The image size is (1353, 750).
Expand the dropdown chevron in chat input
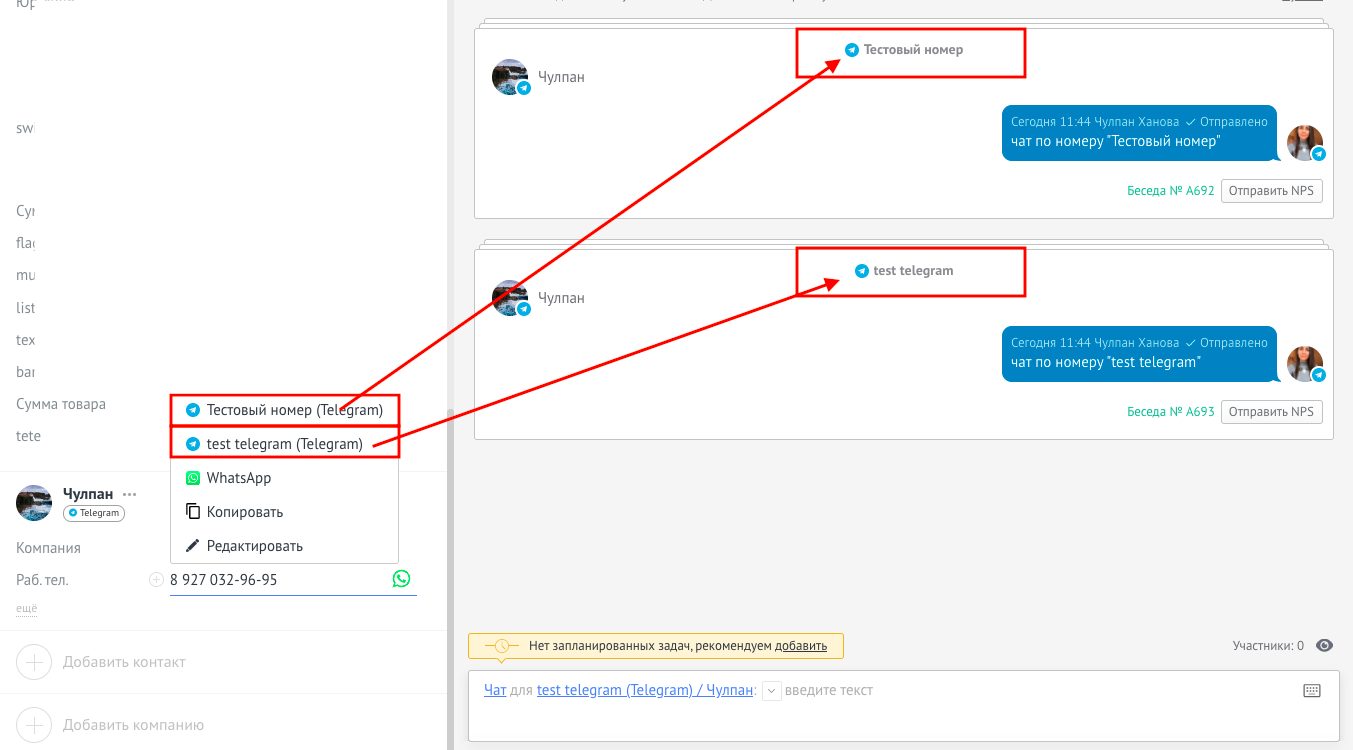(771, 690)
